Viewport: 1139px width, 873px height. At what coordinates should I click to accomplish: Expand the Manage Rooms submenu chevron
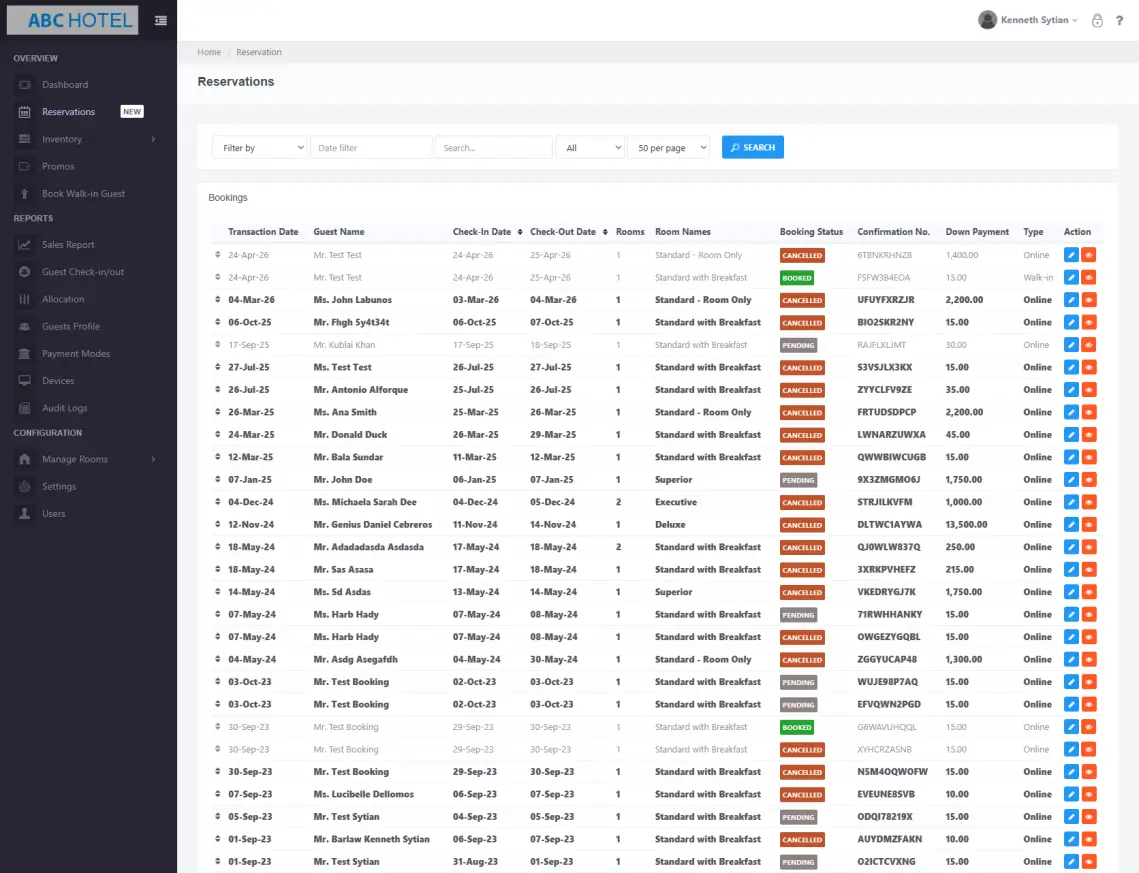pos(153,459)
